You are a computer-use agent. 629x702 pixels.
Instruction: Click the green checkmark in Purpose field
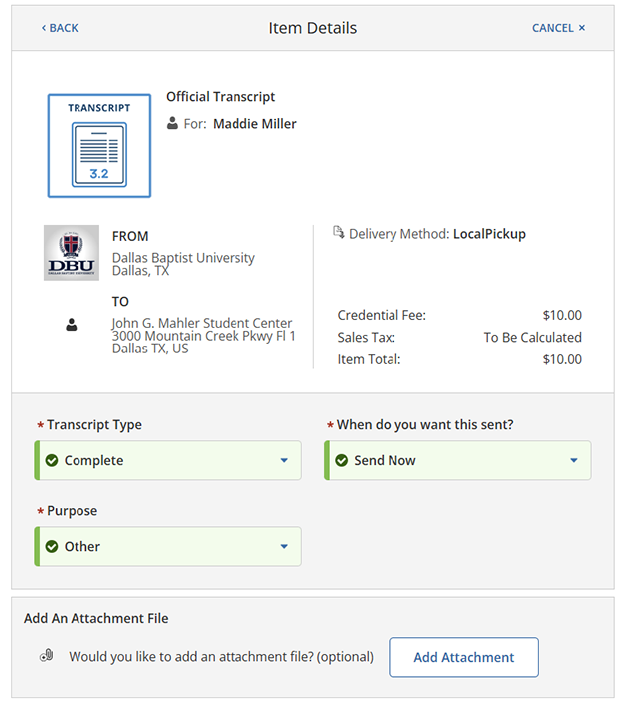[52, 547]
